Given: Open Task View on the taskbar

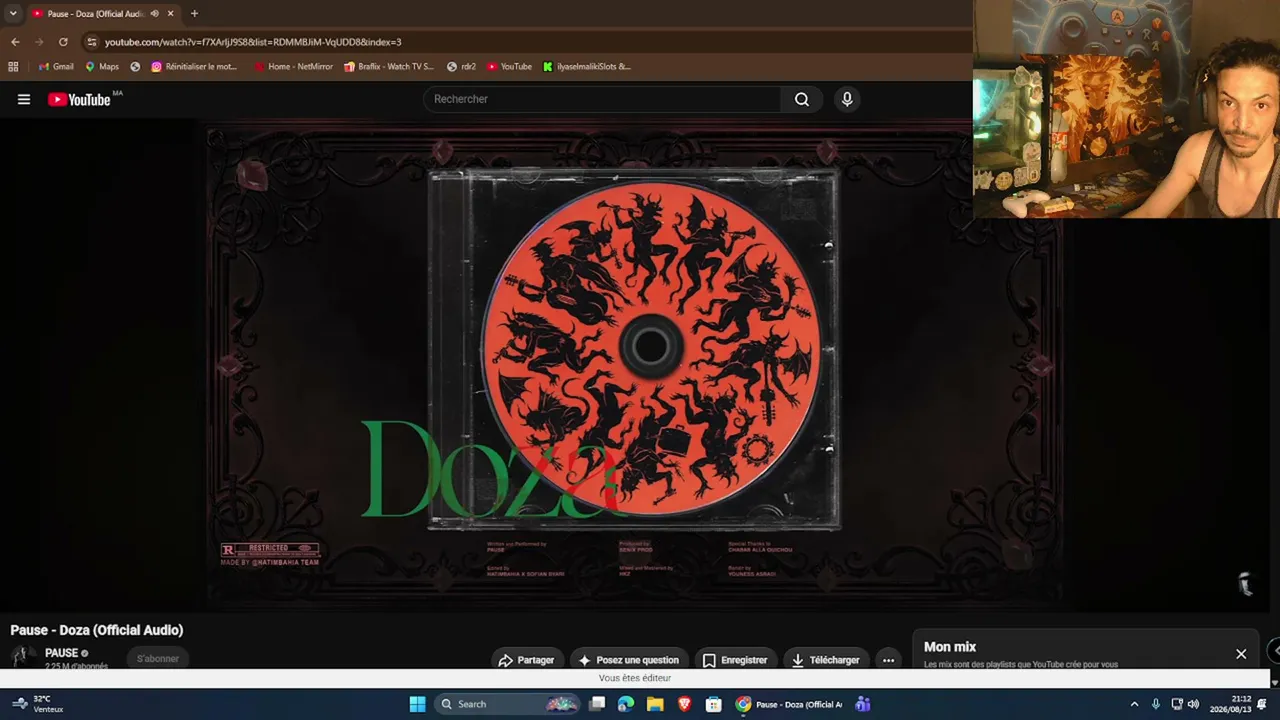Looking at the screenshot, I should coord(597,704).
